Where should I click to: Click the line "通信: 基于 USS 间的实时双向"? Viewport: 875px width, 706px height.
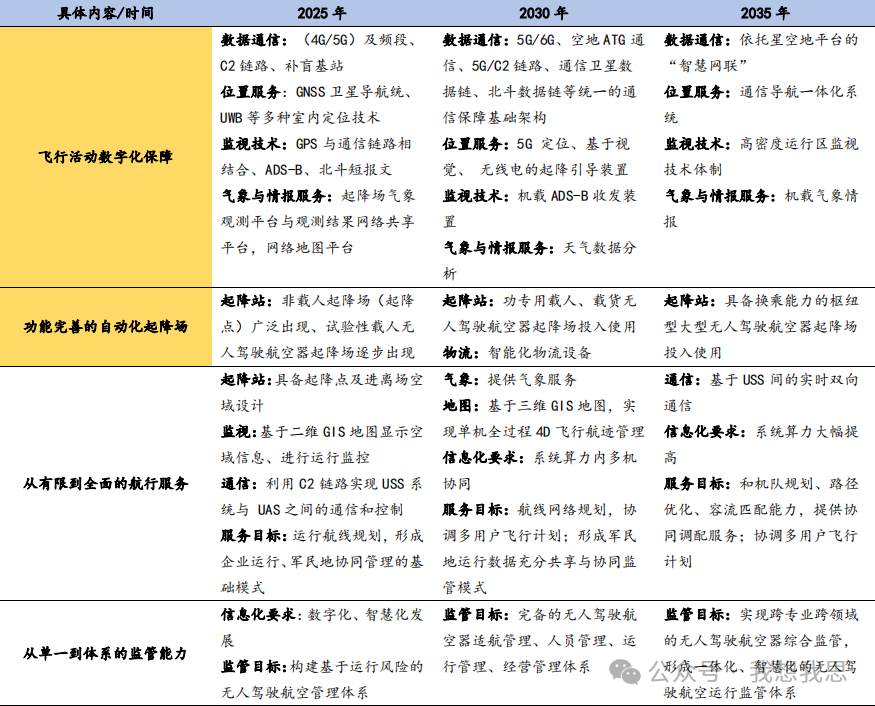(761, 380)
